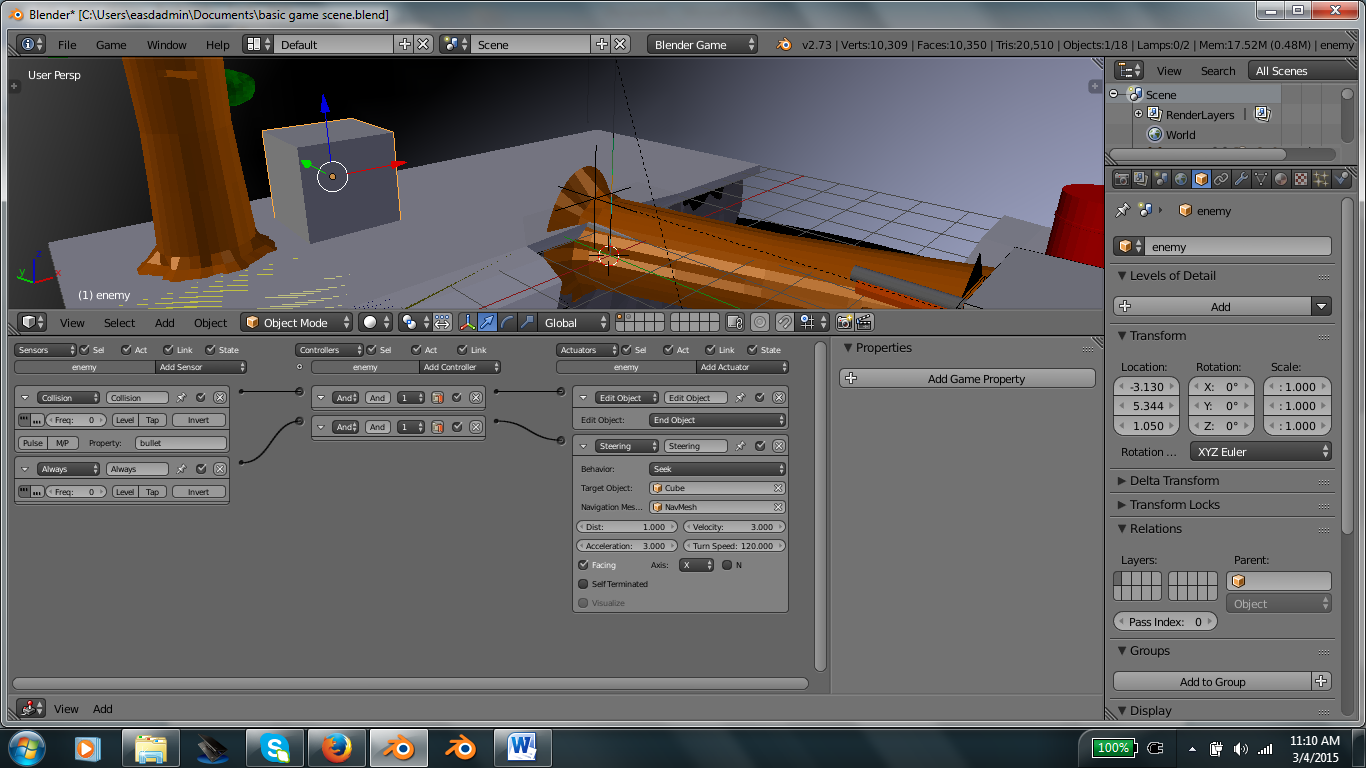Image resolution: width=1366 pixels, height=768 pixels.
Task: Open the Global orientation dropdown
Action: 572,322
